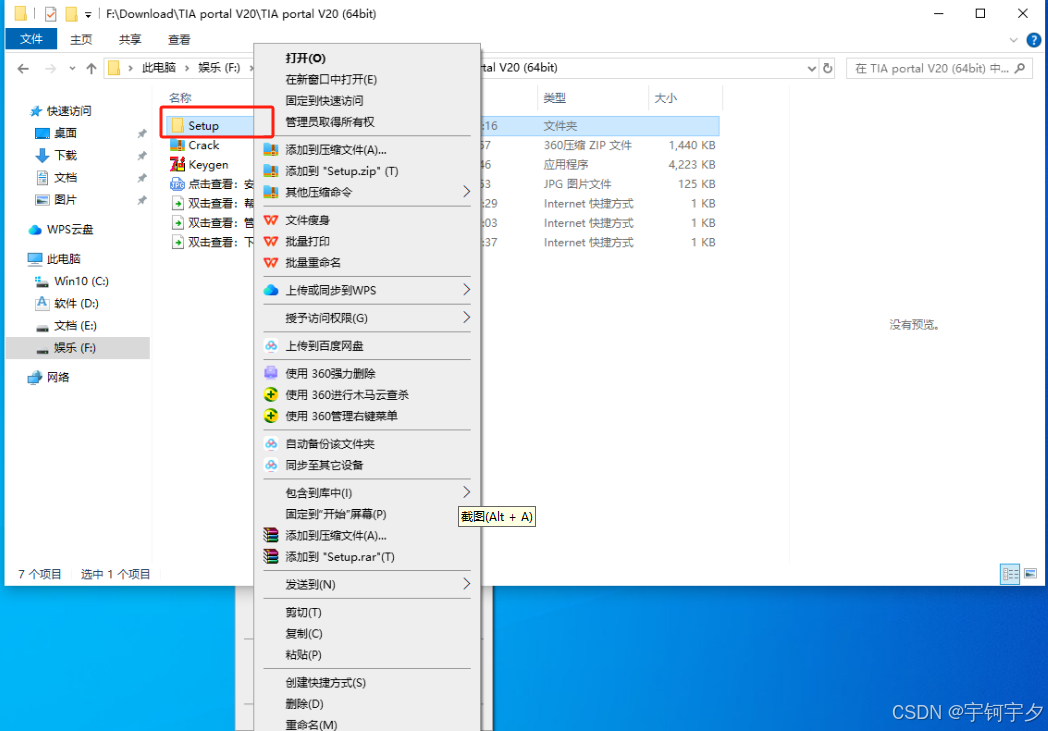Click quick access toolbar properties checkmark icon
1048x731 pixels.
click(50, 13)
